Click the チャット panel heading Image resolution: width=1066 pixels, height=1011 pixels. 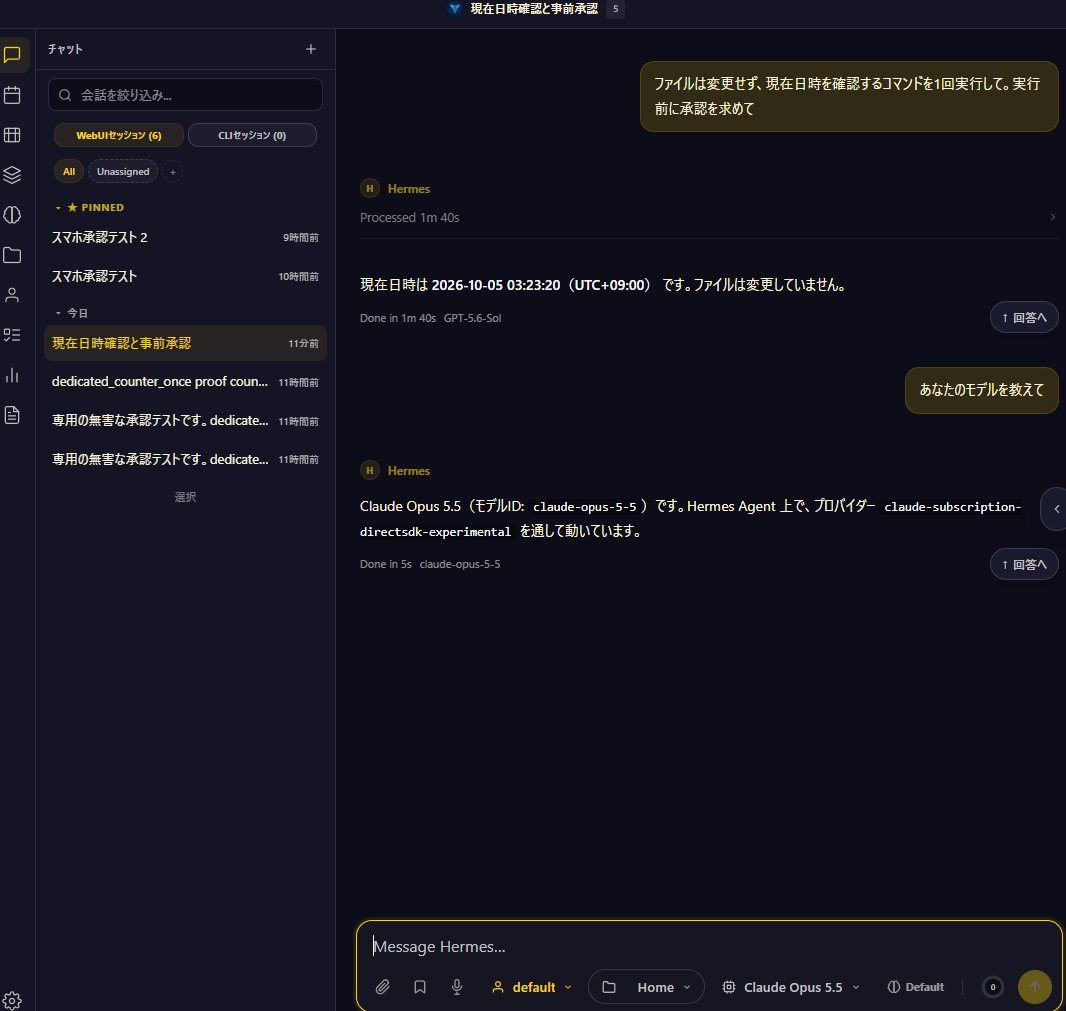pos(65,49)
